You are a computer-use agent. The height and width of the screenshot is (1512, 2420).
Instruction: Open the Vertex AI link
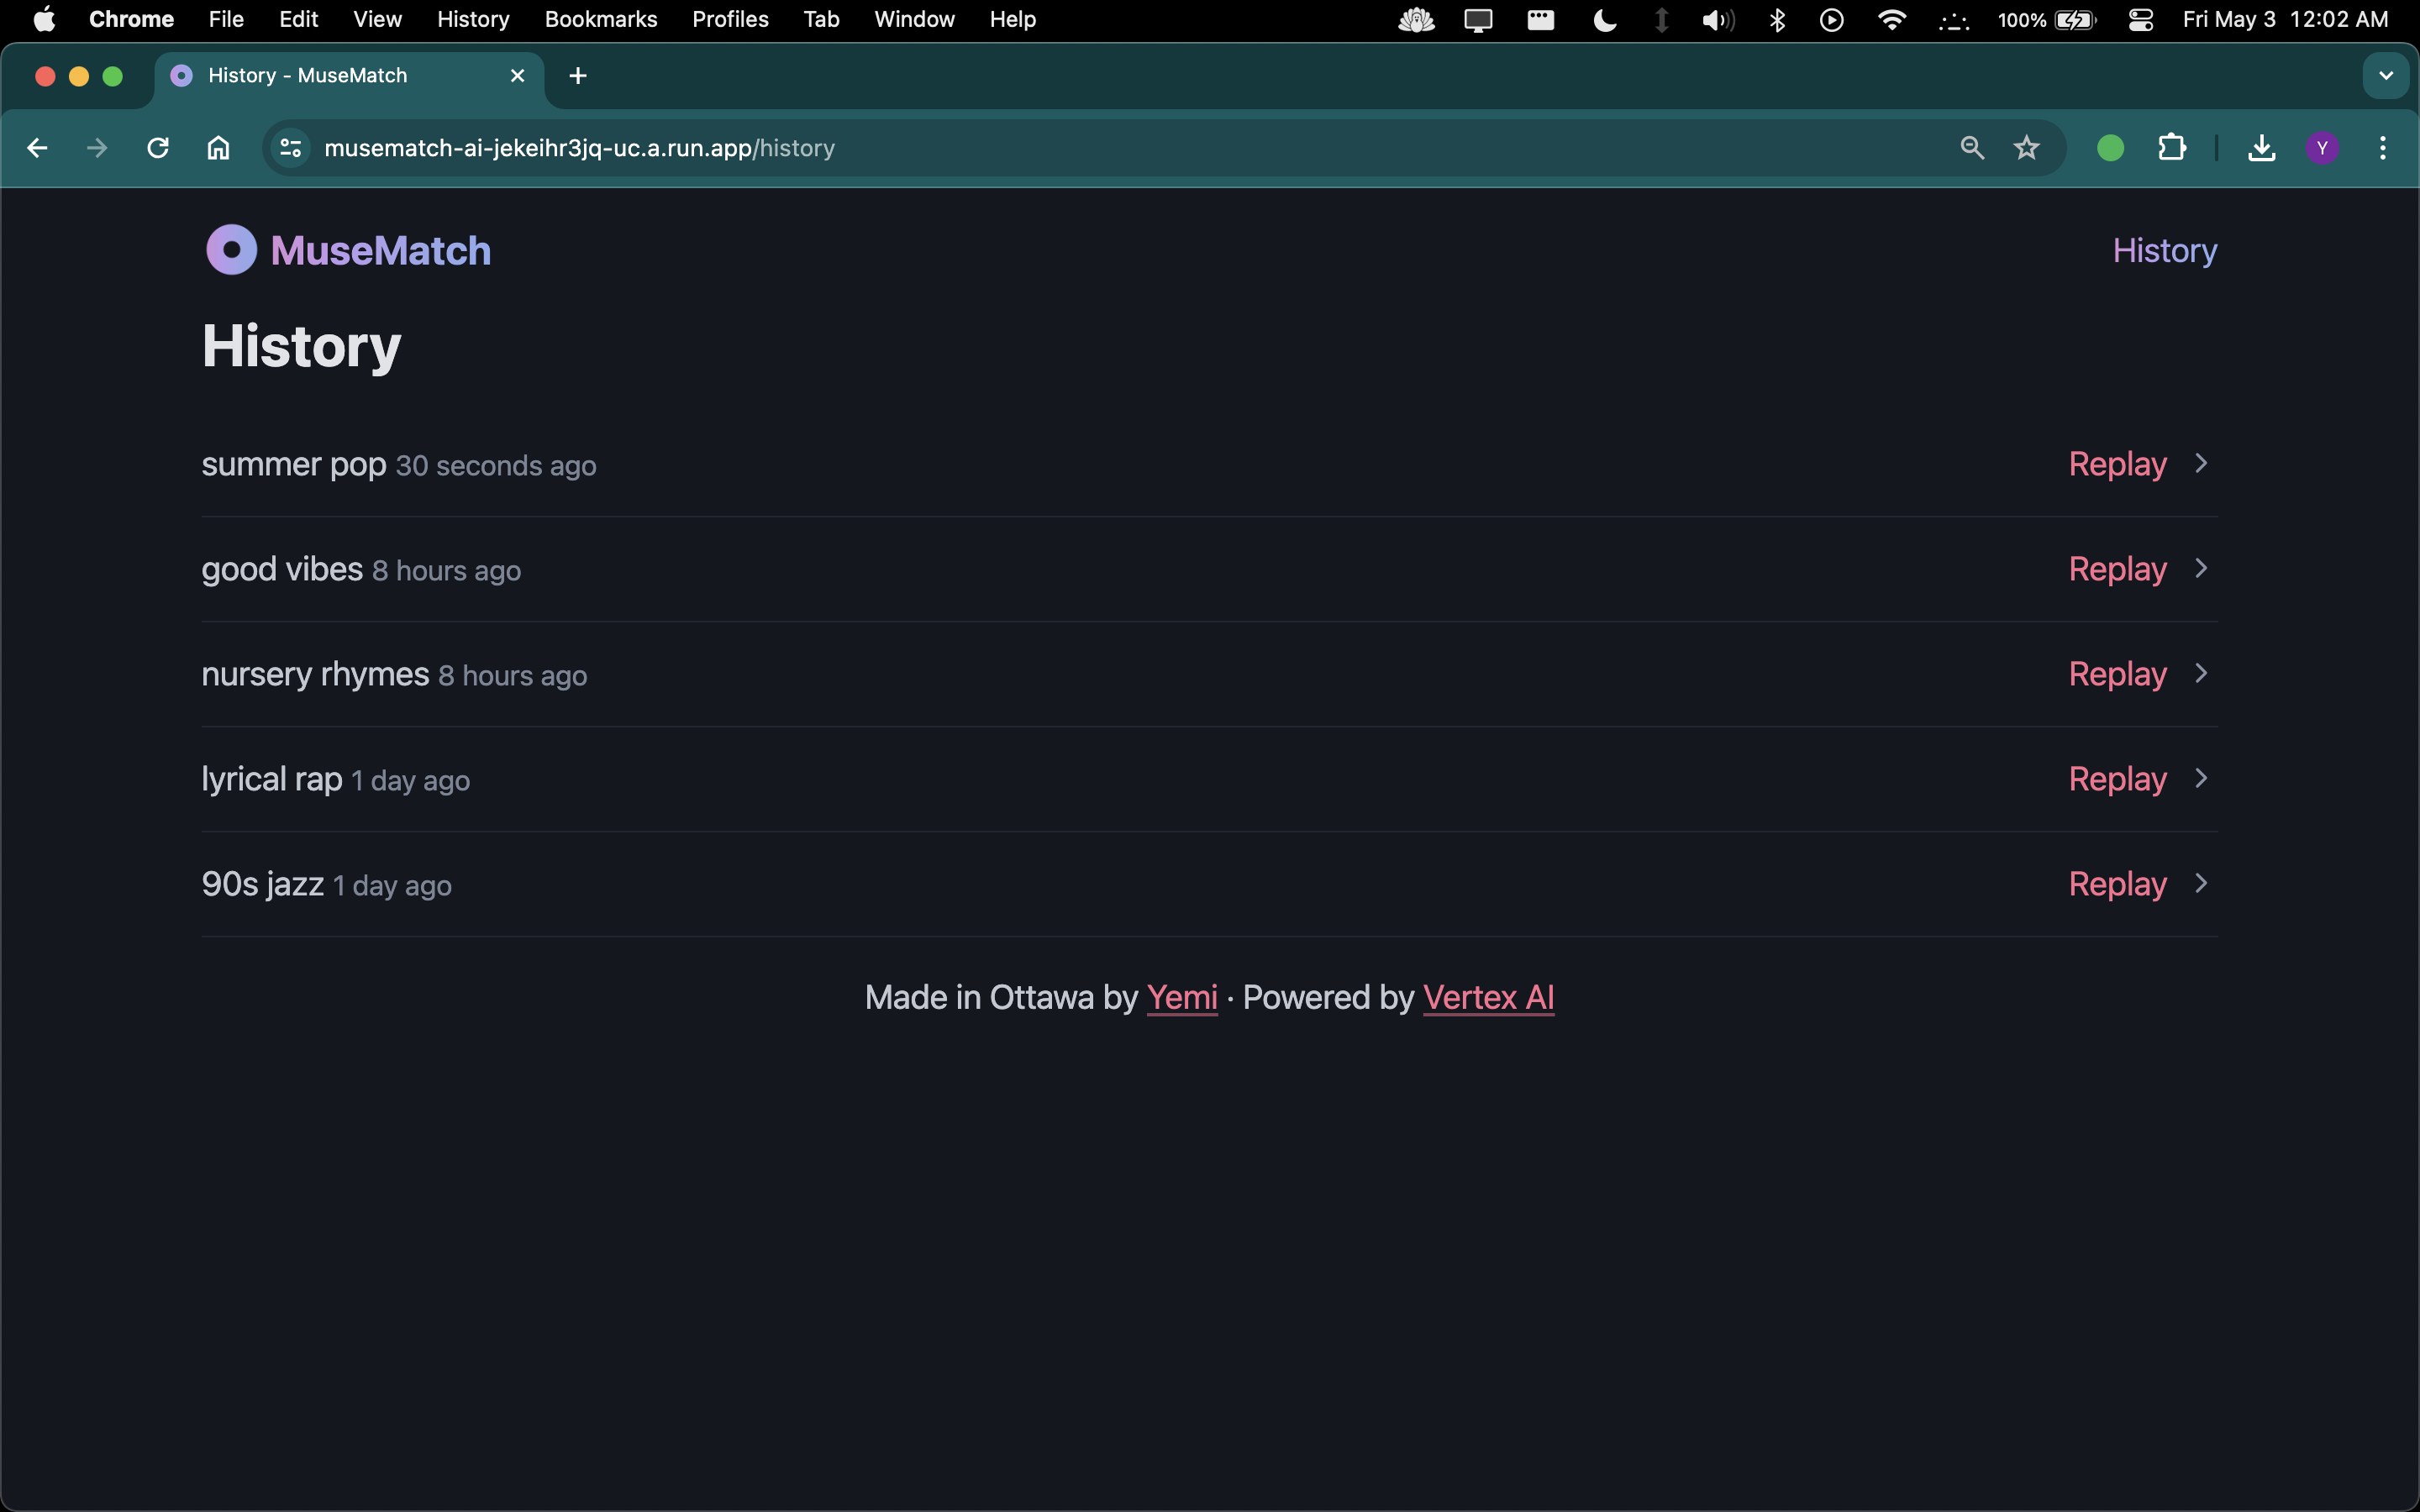[1488, 997]
